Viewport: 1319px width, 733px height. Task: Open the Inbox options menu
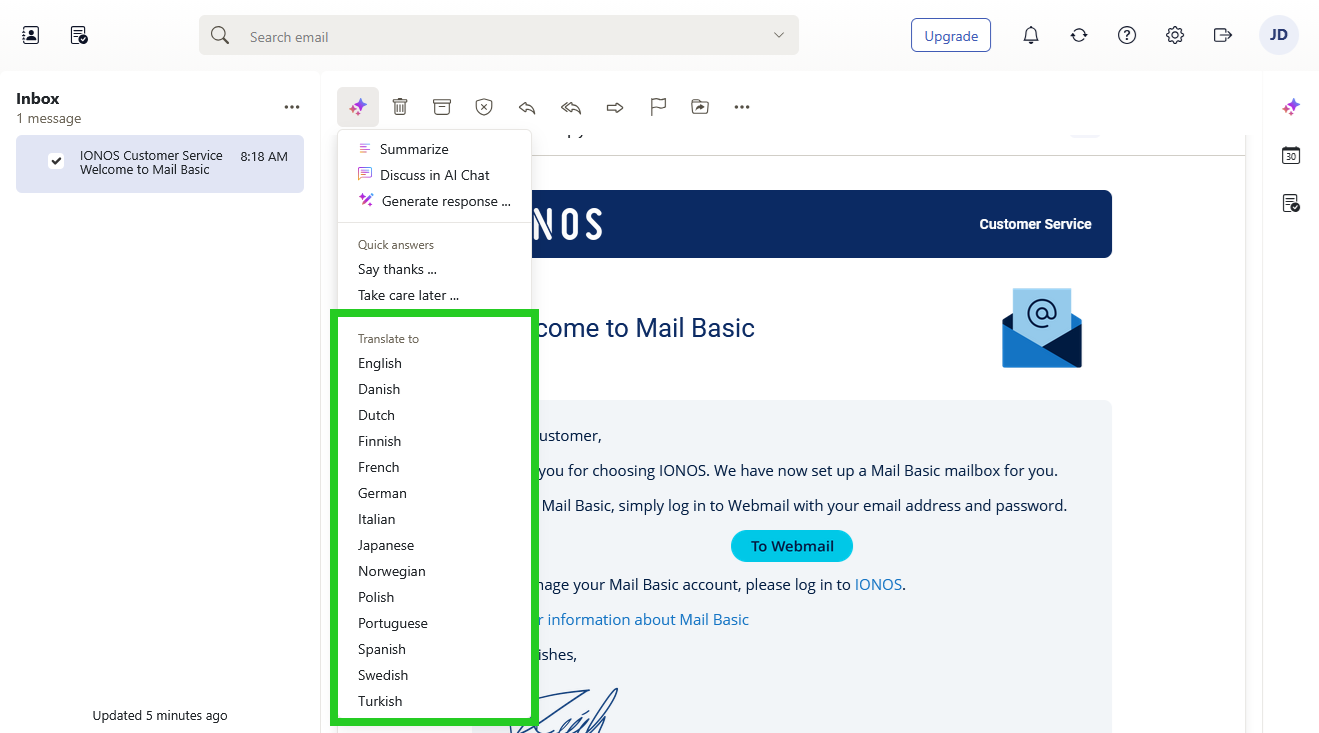click(x=291, y=106)
